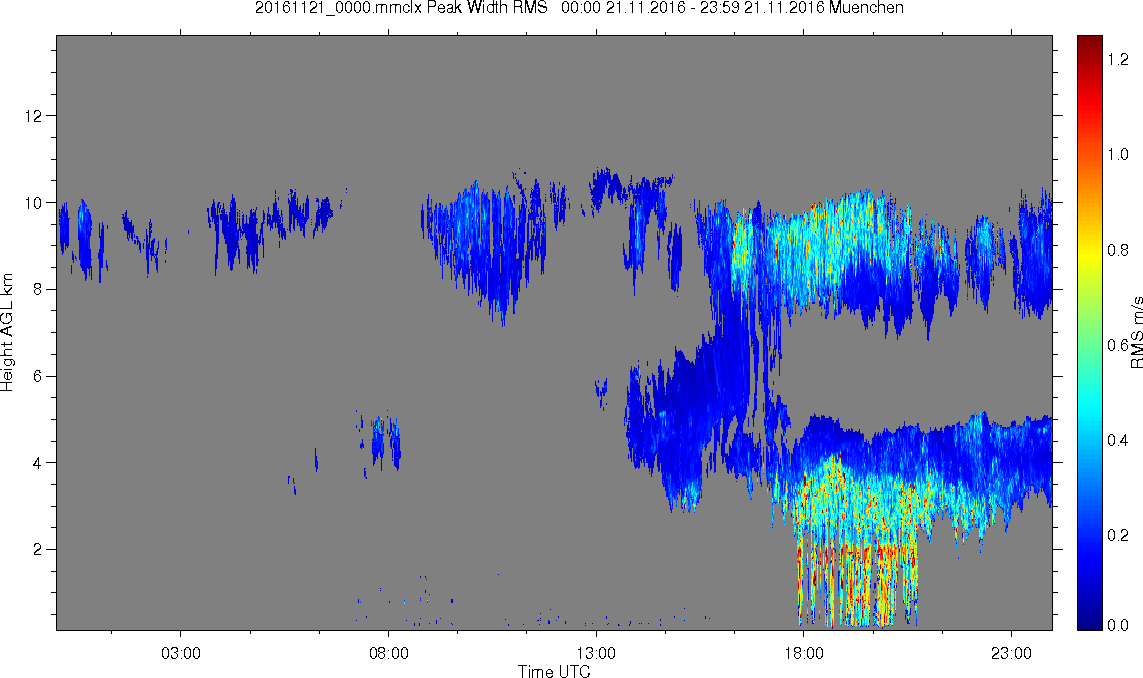Click the date range text '00:00 21.11.2016 - 23:59 21.11.2016 Muenchen'
The width and height of the screenshot is (1143, 678).
(733, 8)
